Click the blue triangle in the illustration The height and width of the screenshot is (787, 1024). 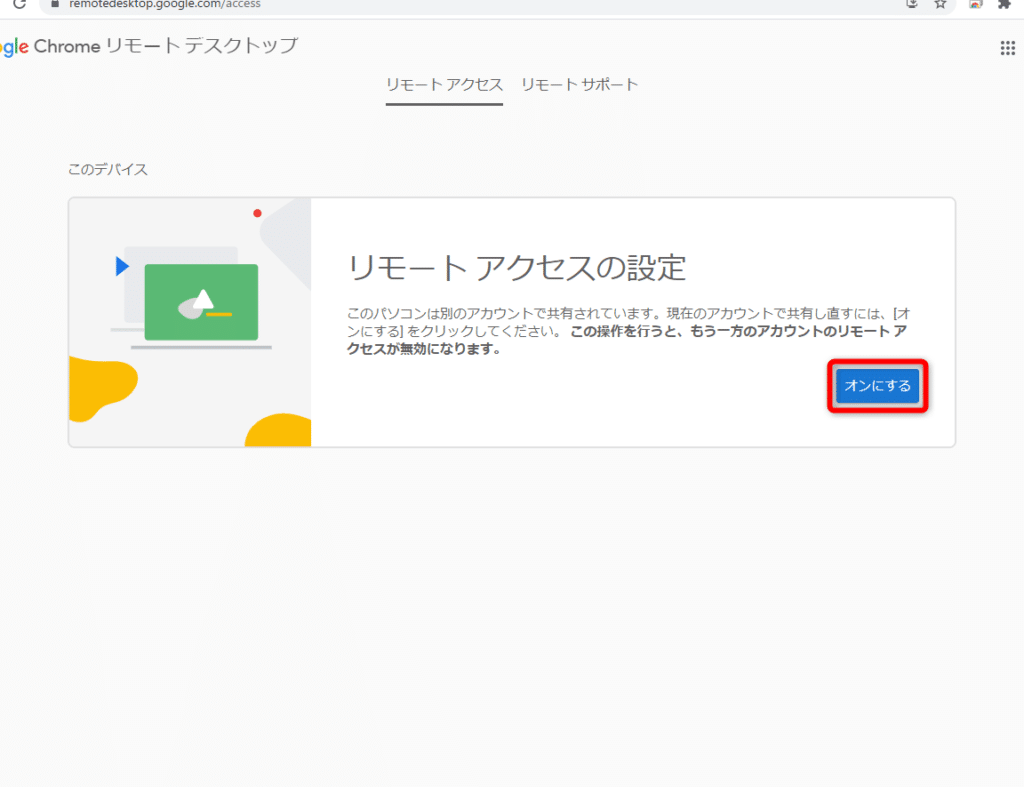coord(122,266)
